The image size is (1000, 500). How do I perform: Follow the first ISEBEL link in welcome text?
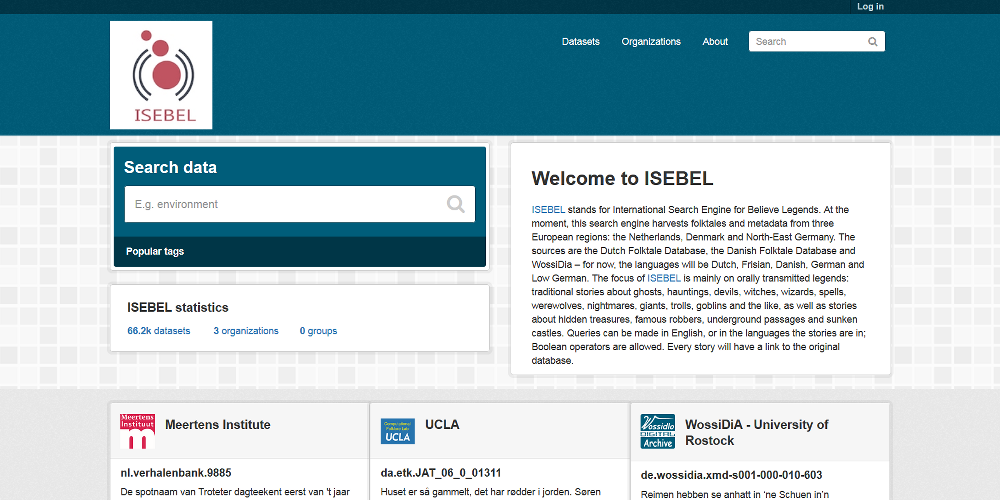(548, 209)
